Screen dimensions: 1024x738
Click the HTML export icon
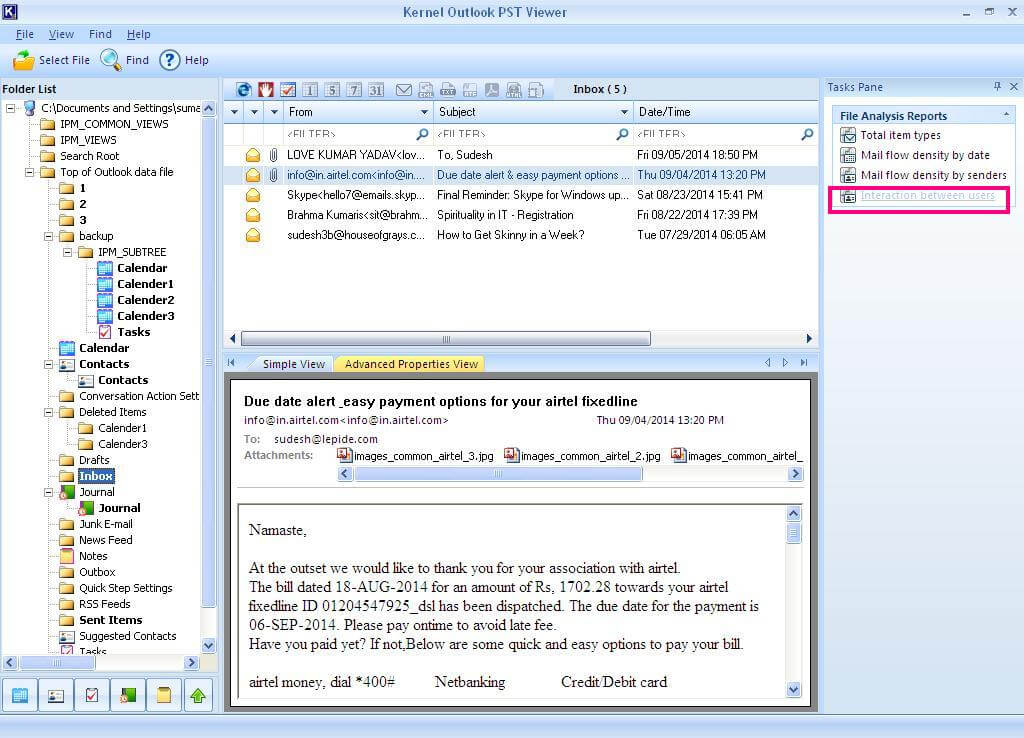514,89
